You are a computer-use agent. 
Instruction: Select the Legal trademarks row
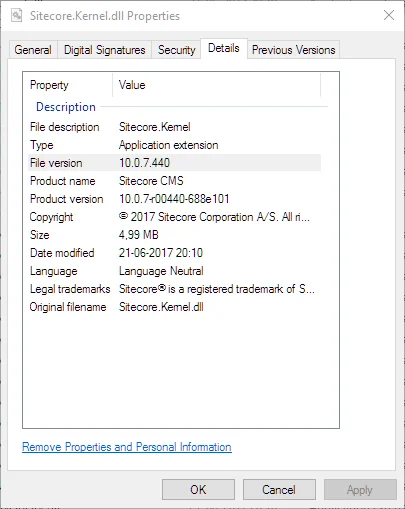point(174,289)
